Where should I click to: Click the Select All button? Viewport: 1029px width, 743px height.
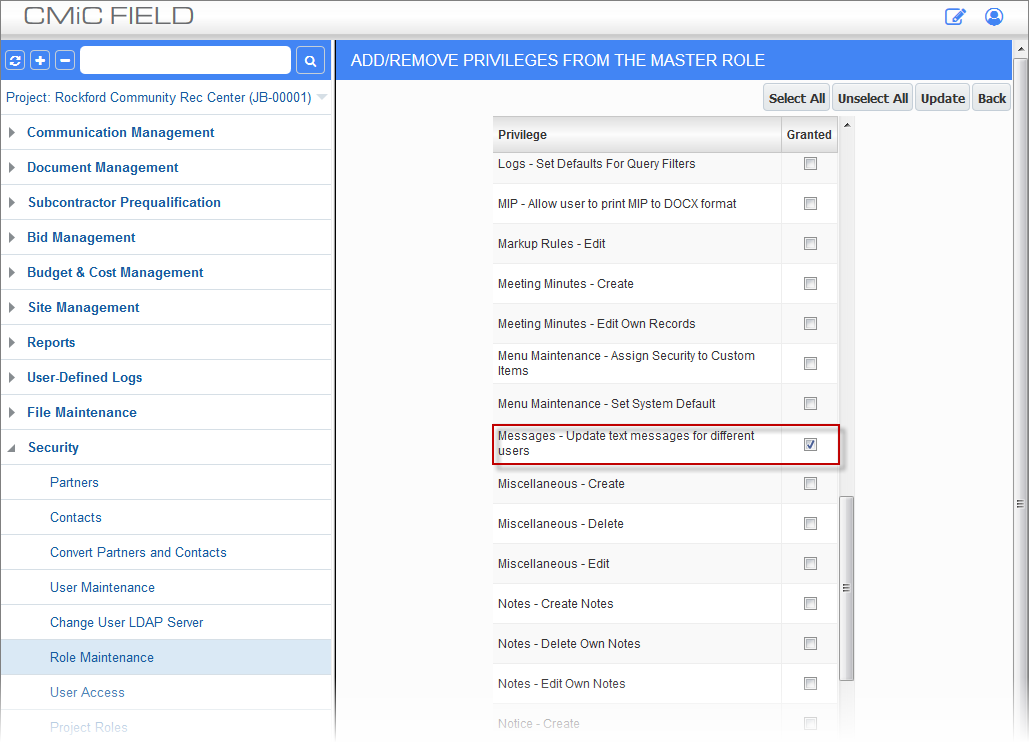point(797,98)
